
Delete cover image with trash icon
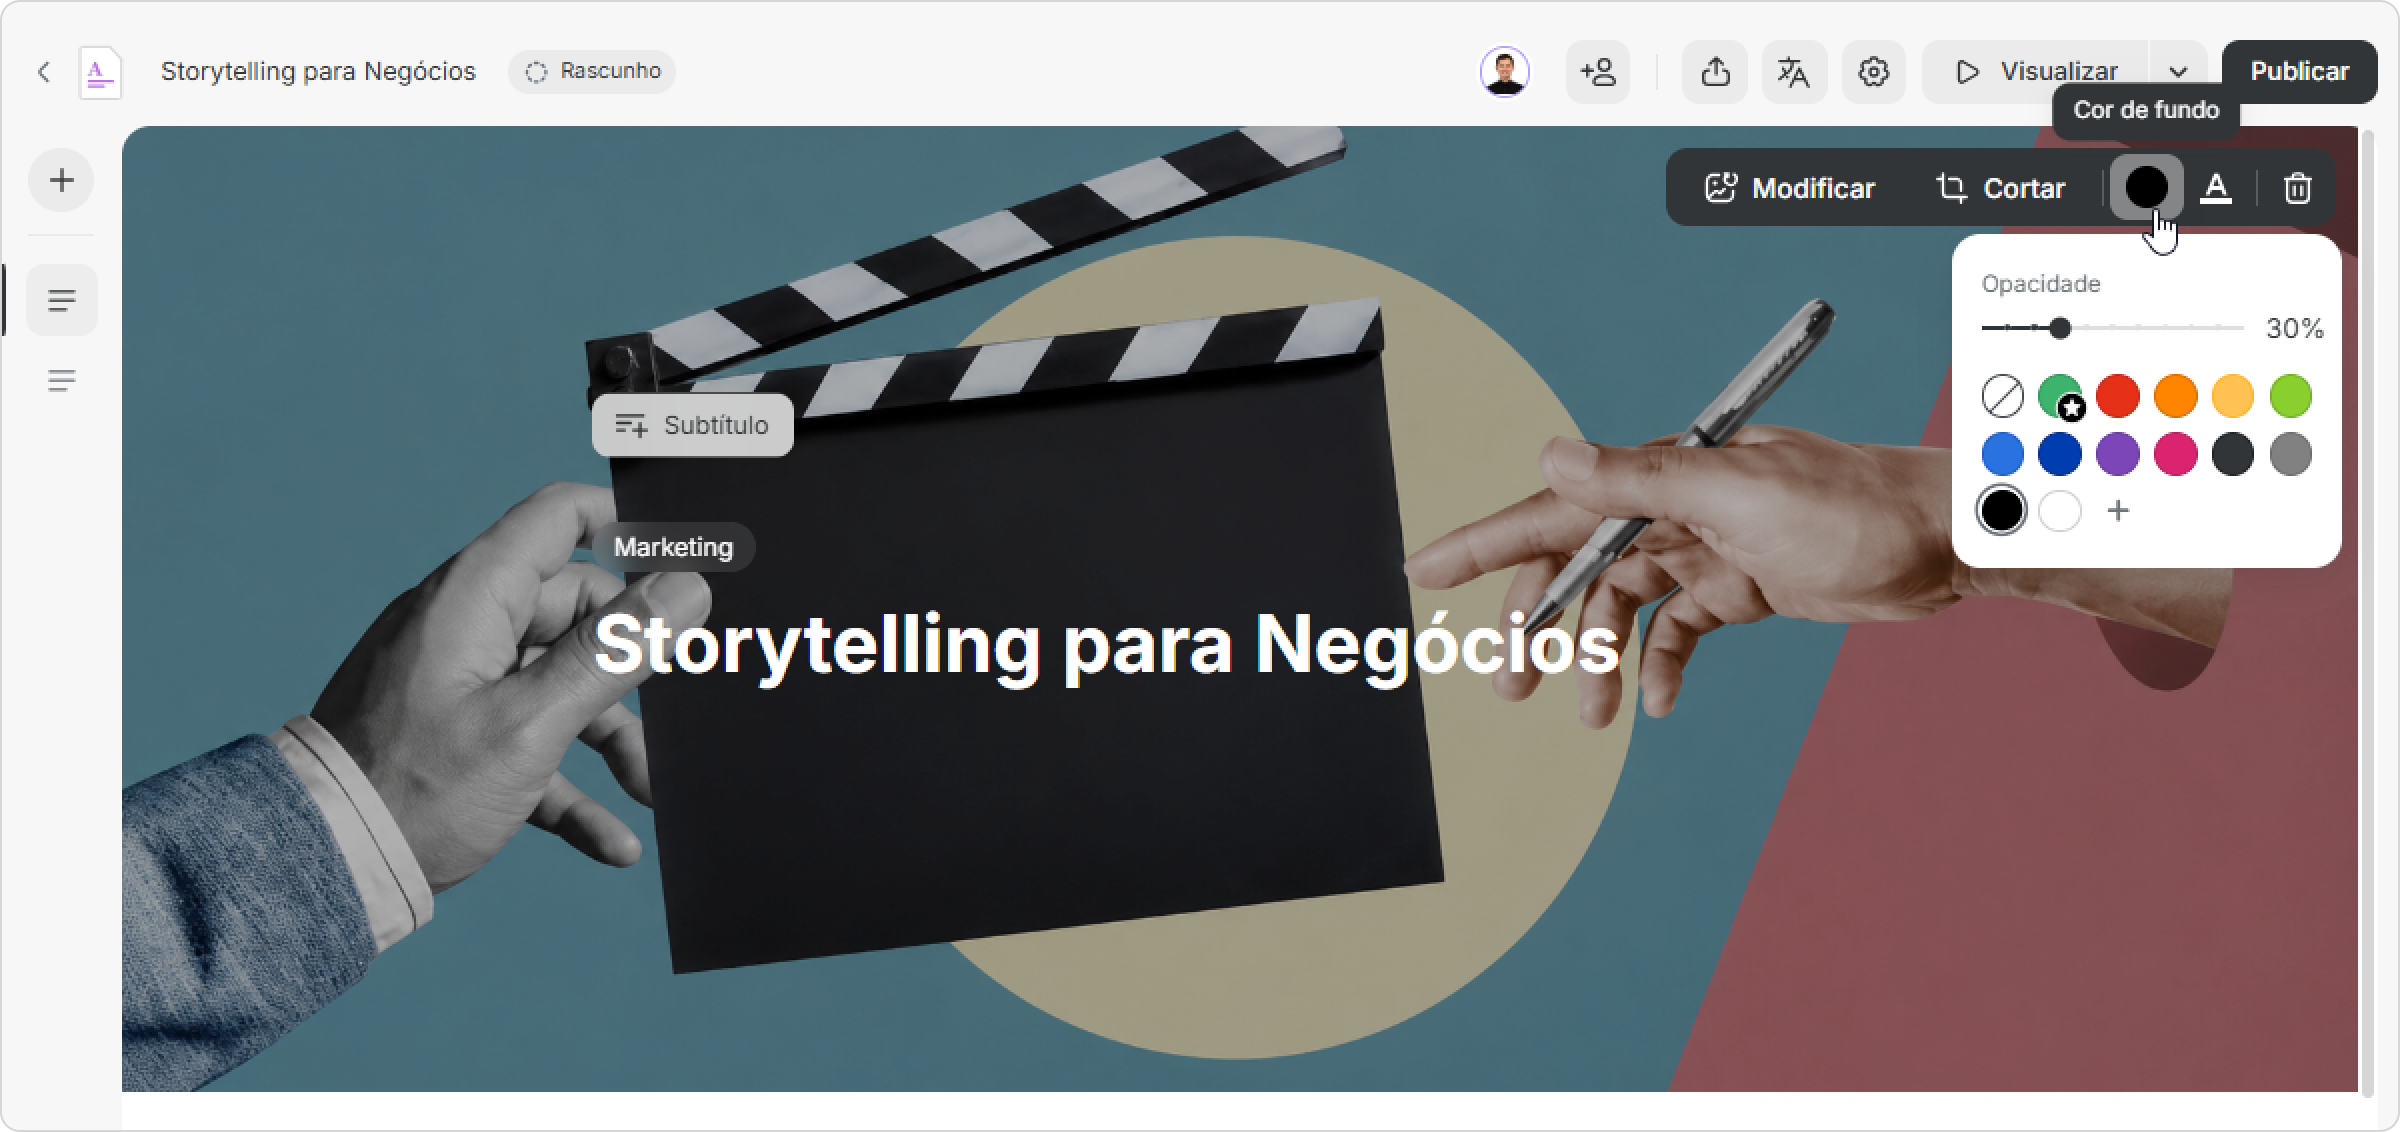(x=2297, y=188)
